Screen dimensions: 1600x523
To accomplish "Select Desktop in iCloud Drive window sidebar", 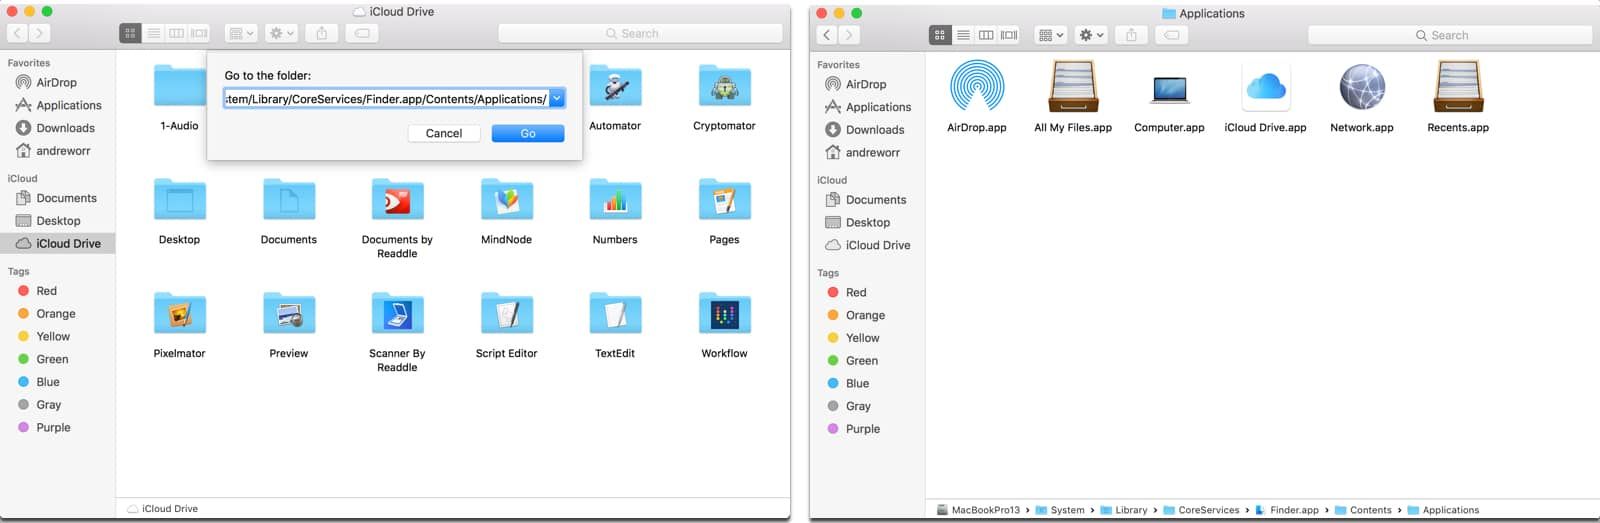I will (x=58, y=221).
